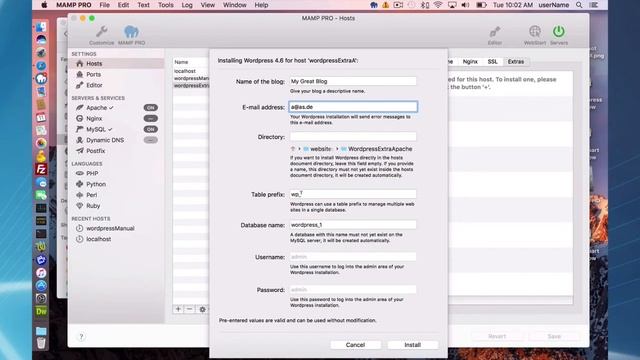The width and height of the screenshot is (640, 360).
Task: Open the Text menu
Action: [x=143, y=5]
